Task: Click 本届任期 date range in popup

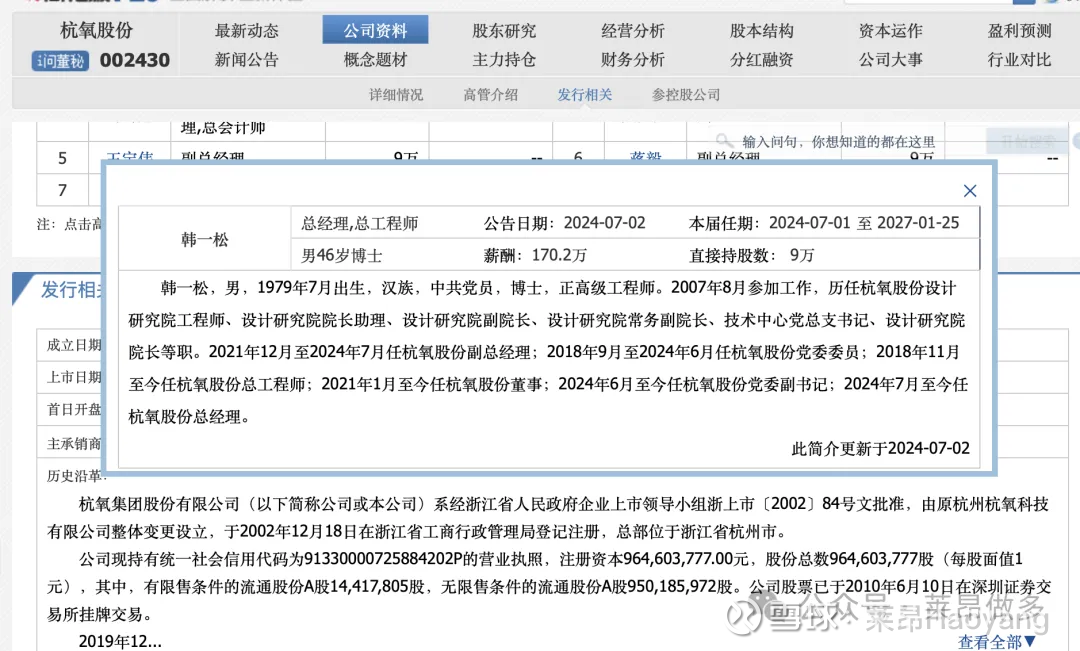Action: click(824, 223)
